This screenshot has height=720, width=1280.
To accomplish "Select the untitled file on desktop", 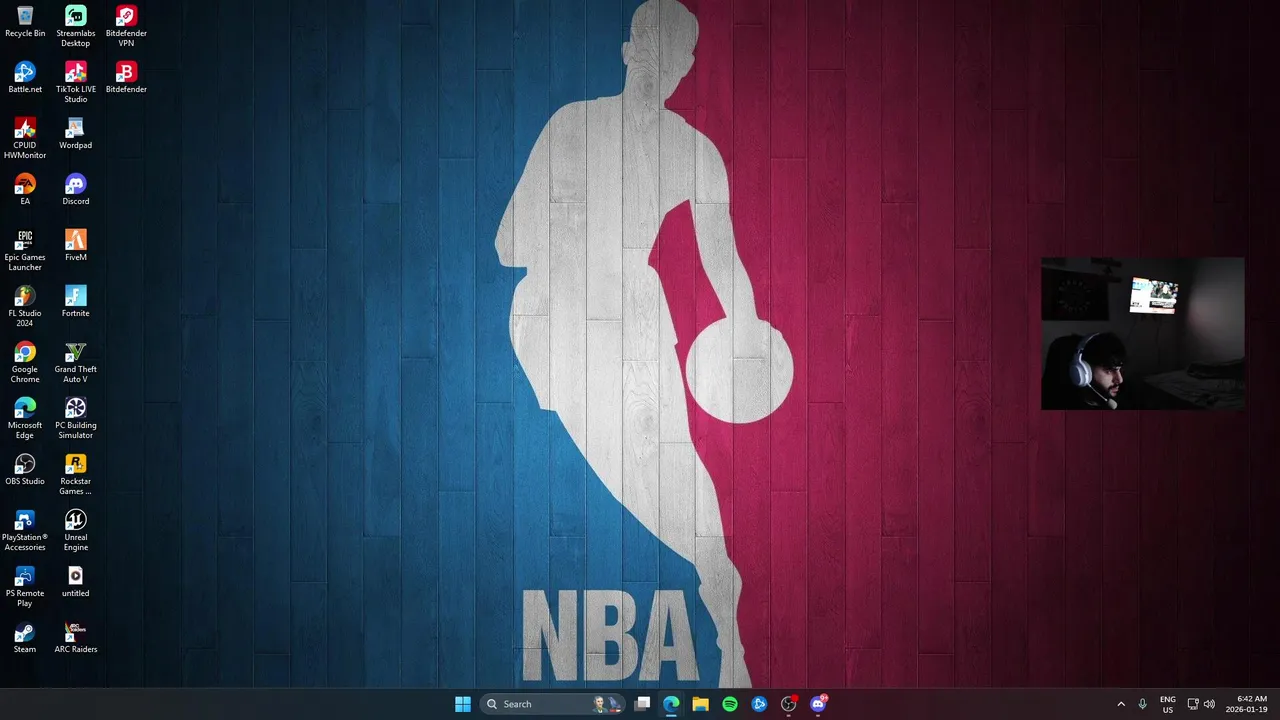I will click(x=75, y=582).
